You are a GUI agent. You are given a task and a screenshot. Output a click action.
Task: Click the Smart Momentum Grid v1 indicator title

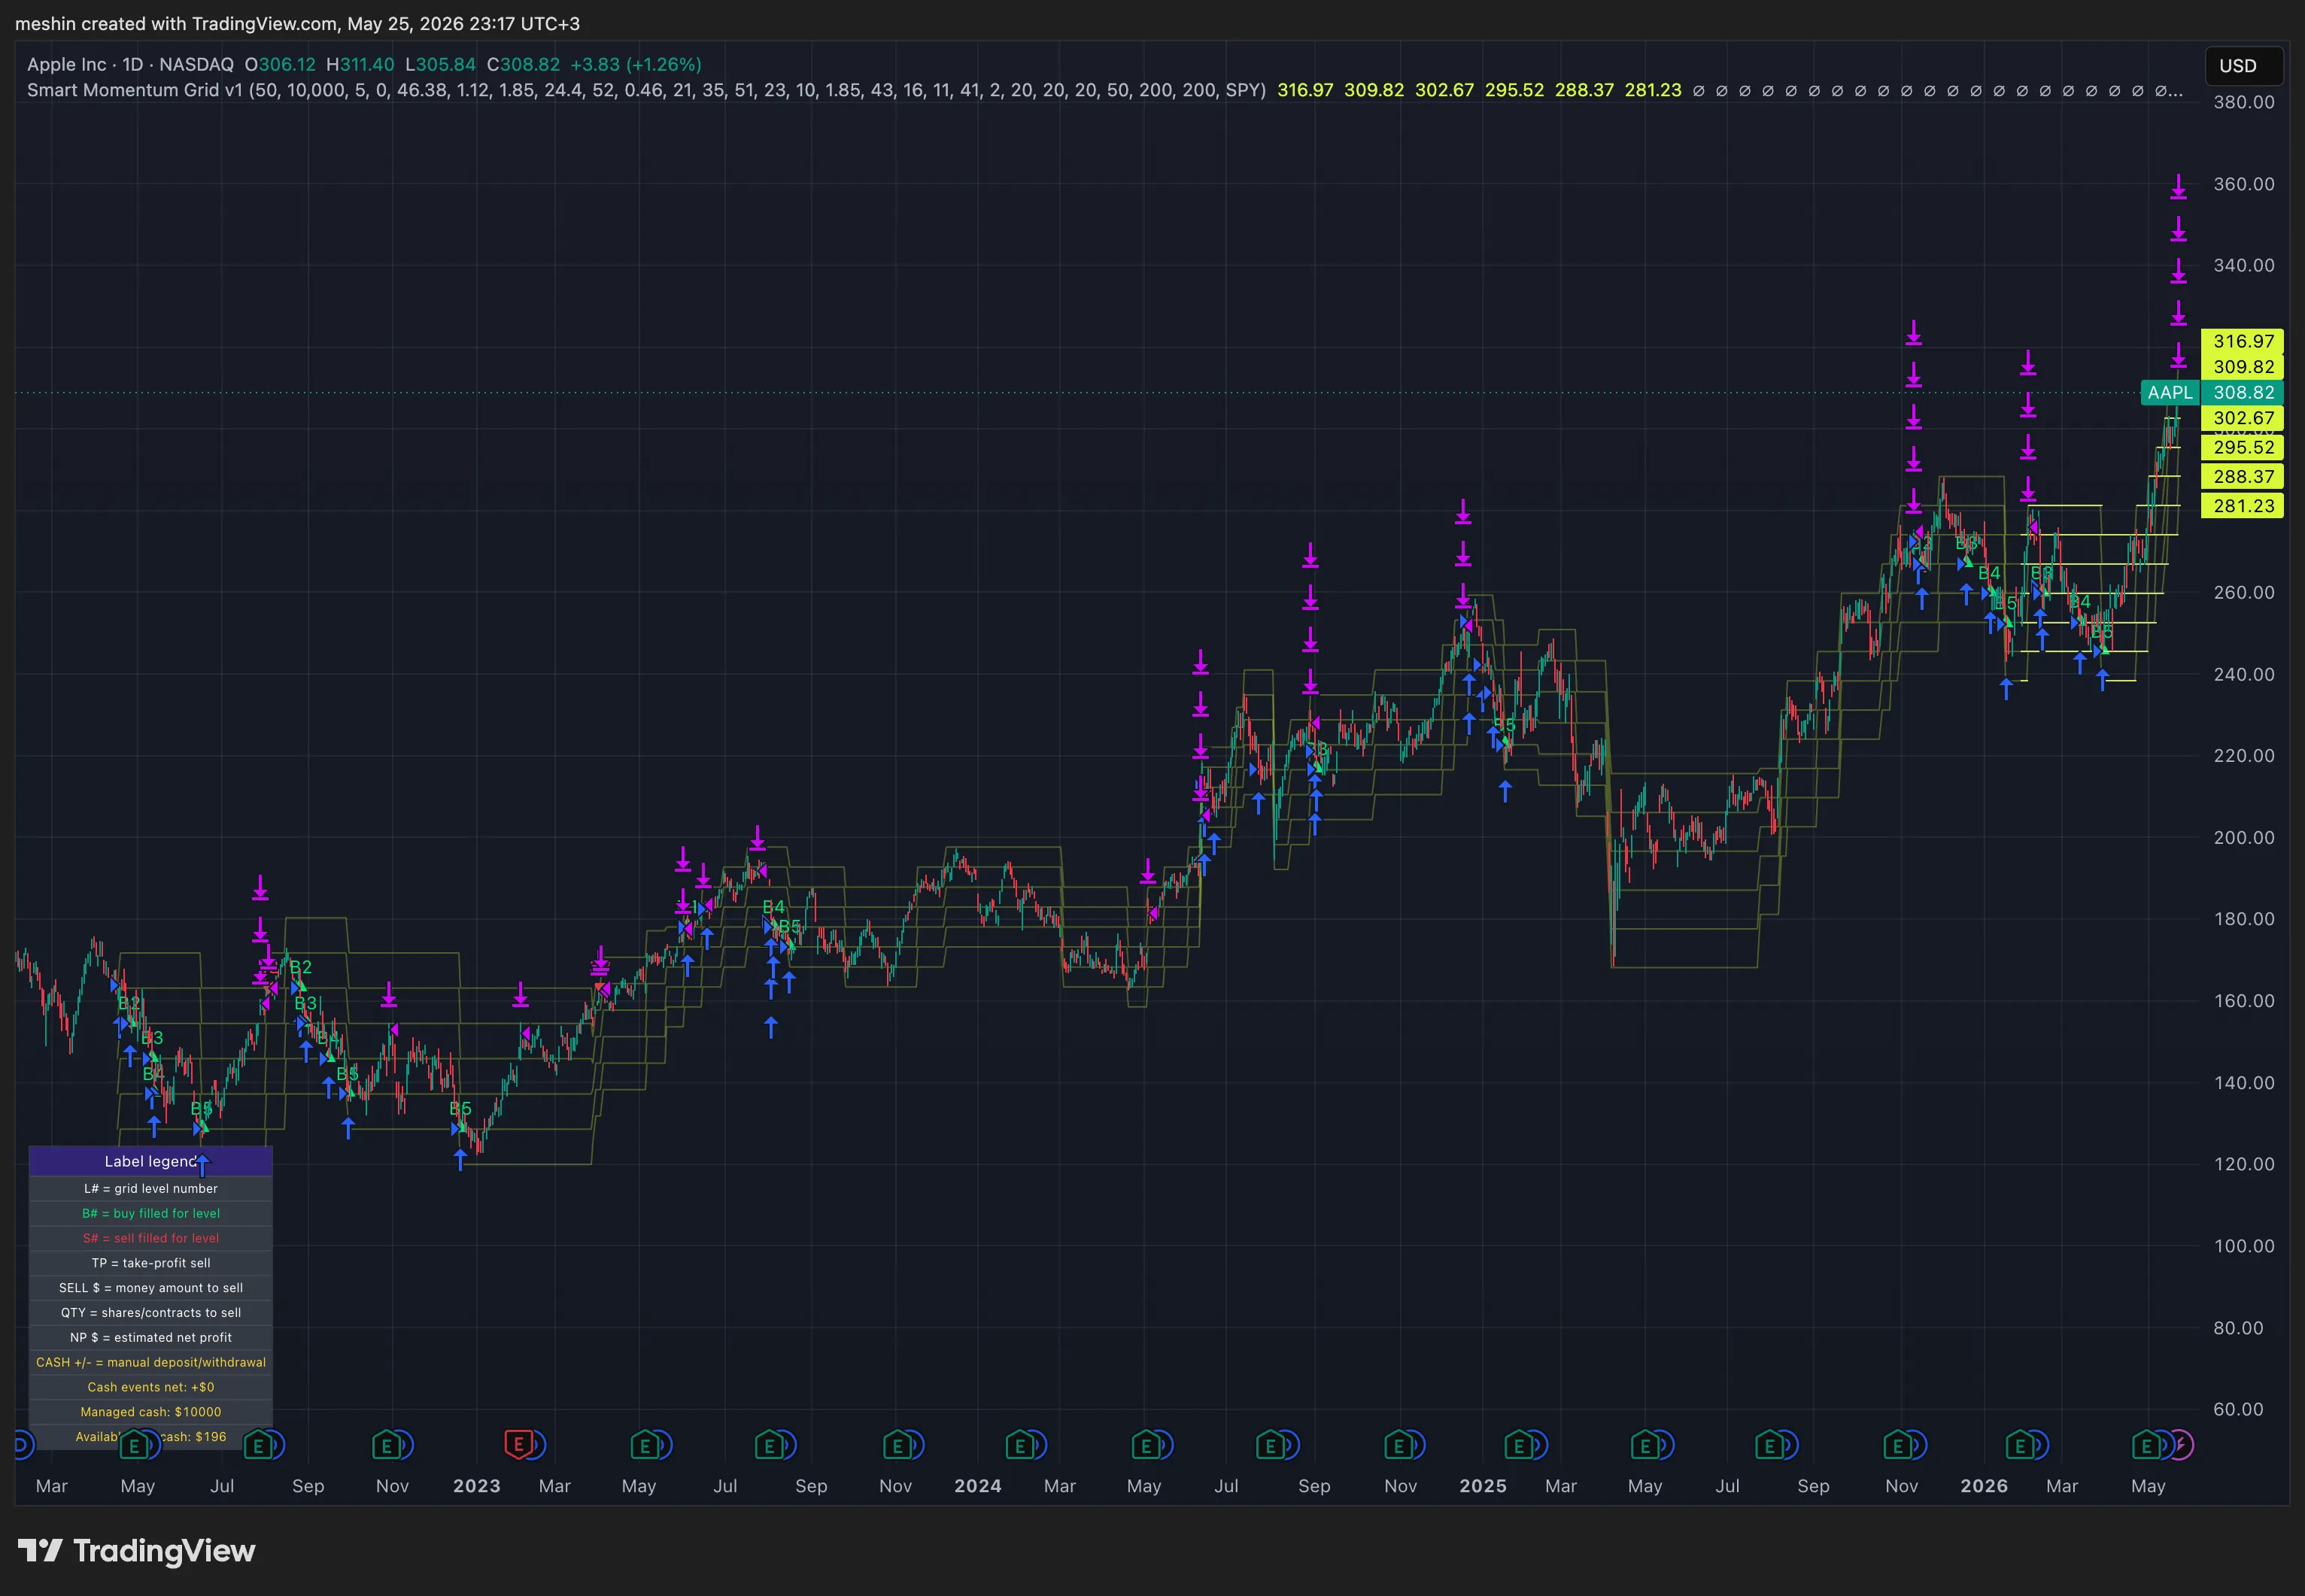pyautogui.click(x=134, y=90)
